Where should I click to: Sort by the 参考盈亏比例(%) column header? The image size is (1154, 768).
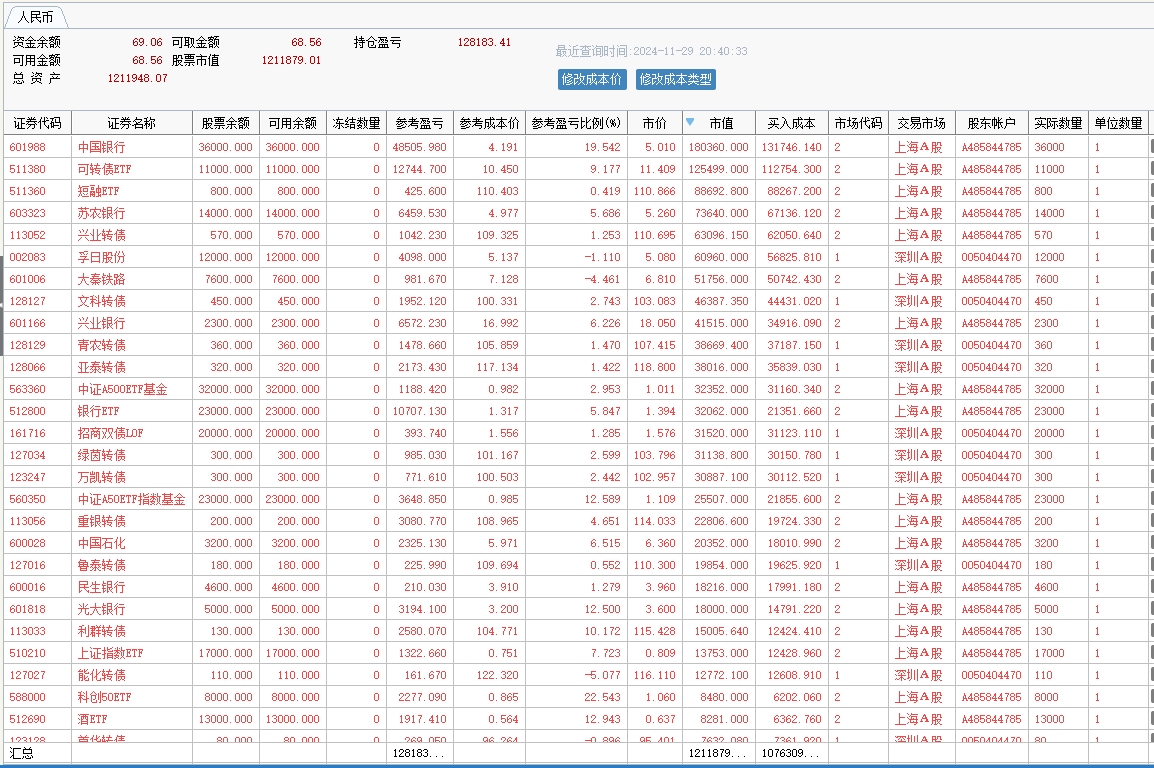pyautogui.click(x=576, y=123)
